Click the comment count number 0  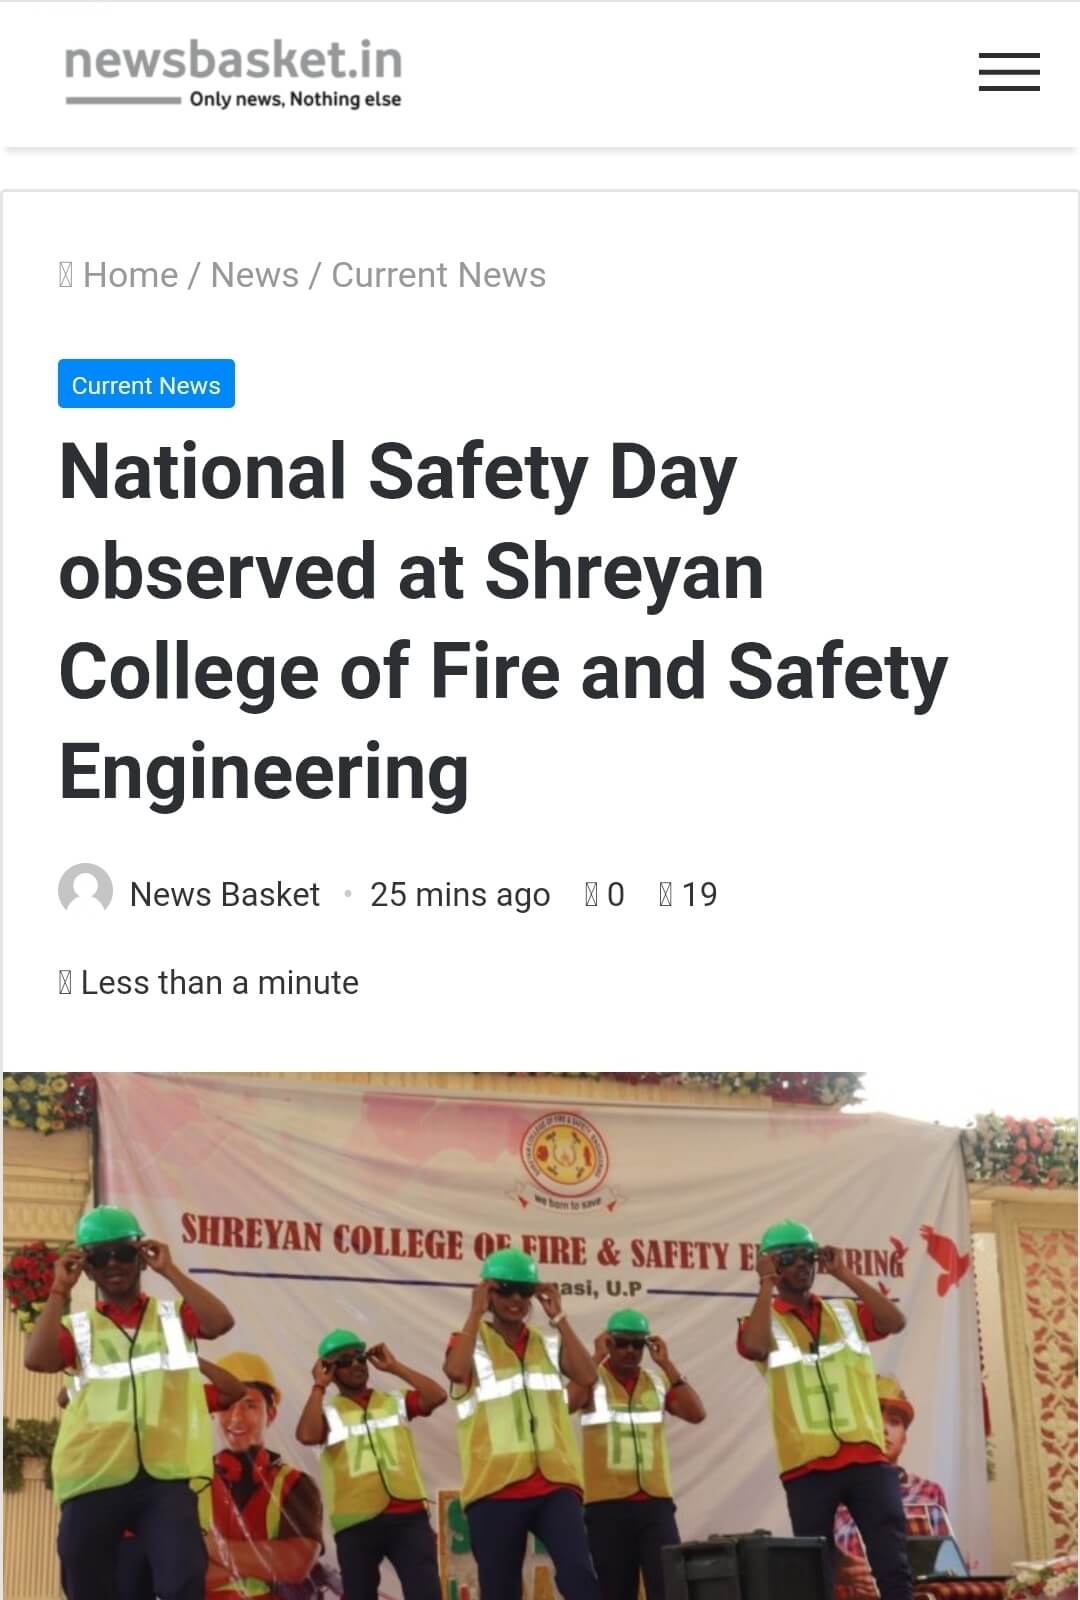pyautogui.click(x=616, y=894)
